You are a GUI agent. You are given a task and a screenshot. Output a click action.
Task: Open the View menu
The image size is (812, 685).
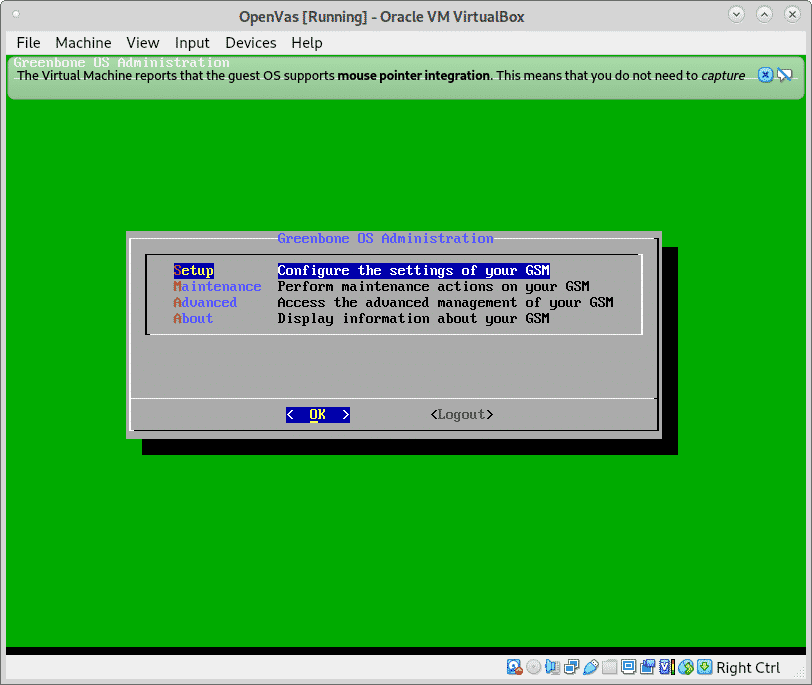143,42
